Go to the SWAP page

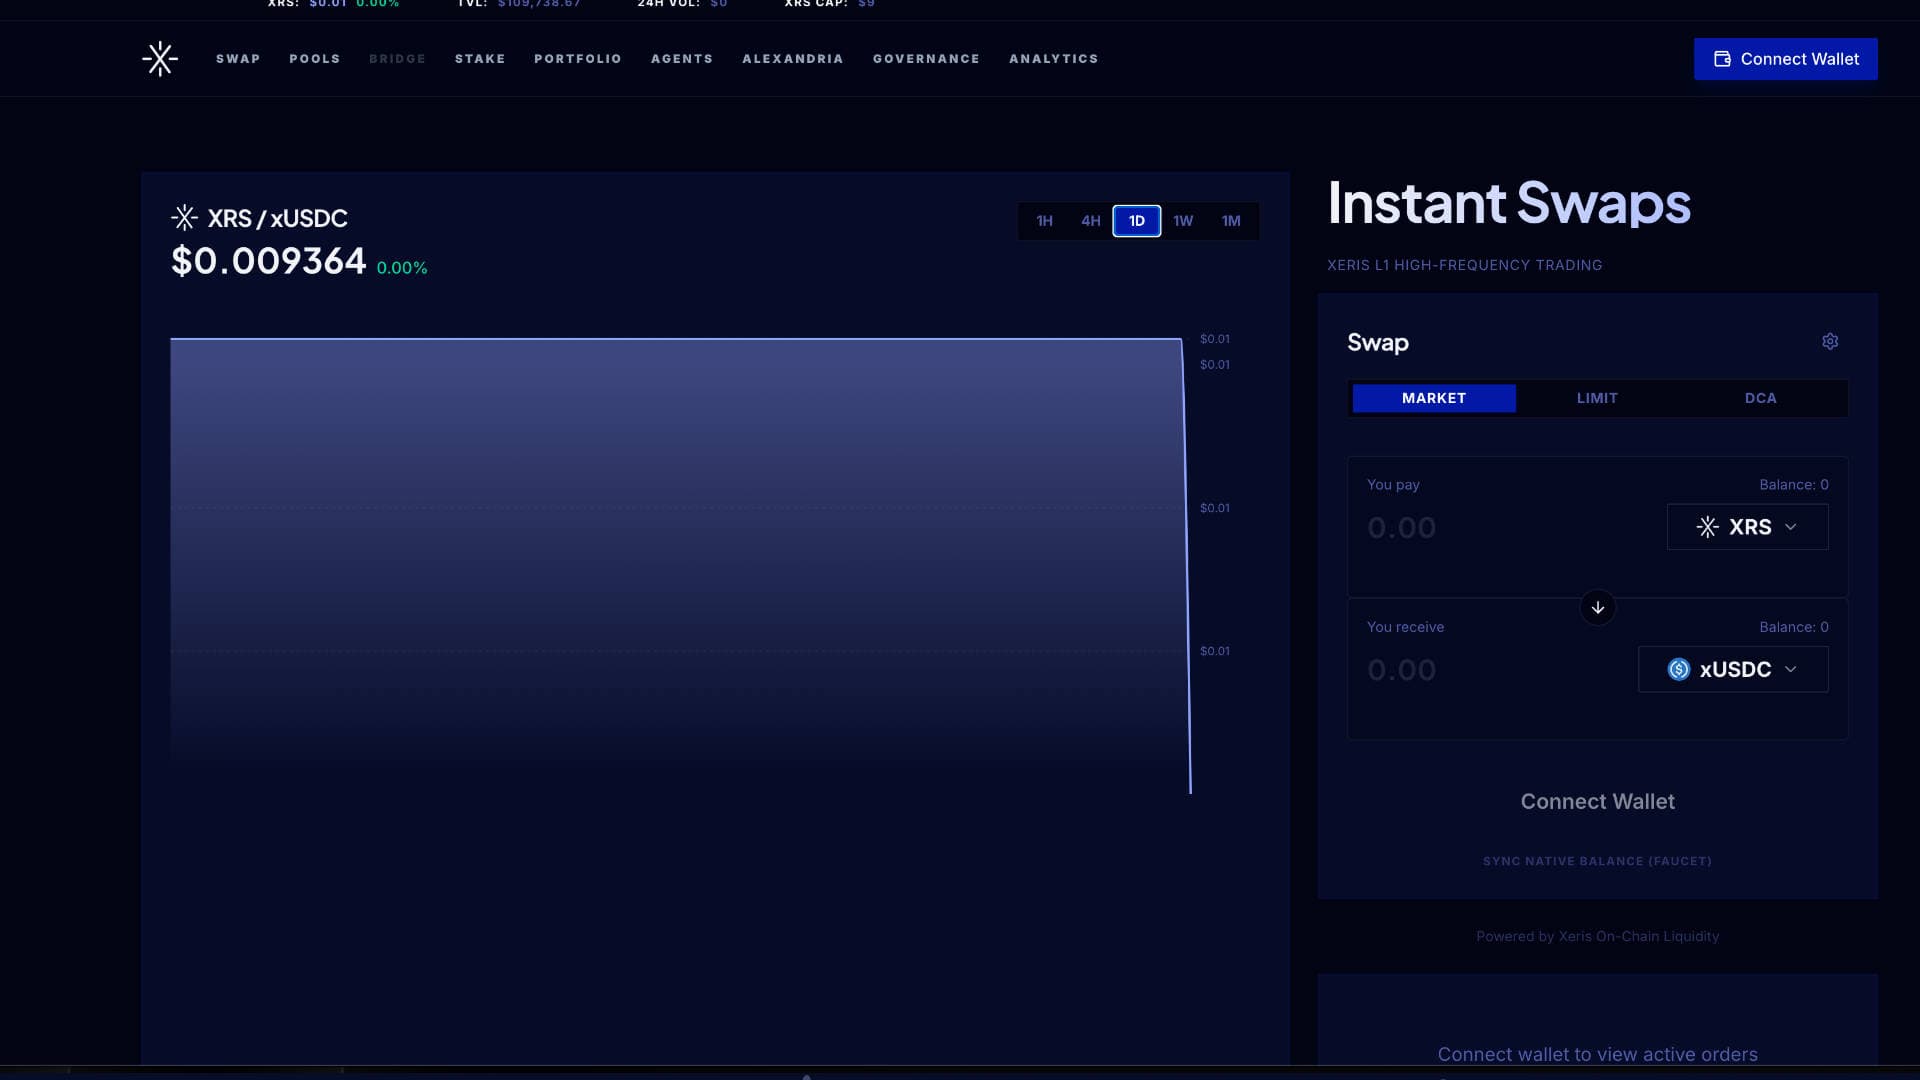tap(238, 59)
